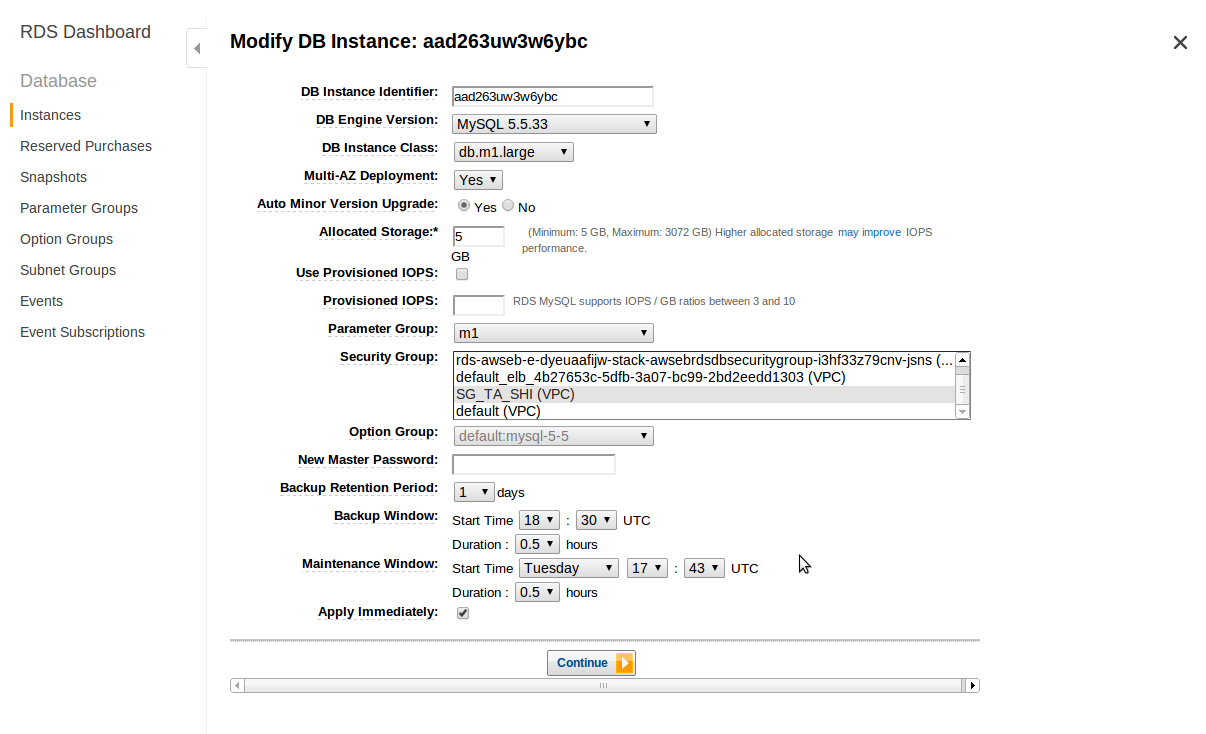This screenshot has height=734, width=1206.
Task: Click the right arrow of horizontal scrollbar
Action: point(971,685)
